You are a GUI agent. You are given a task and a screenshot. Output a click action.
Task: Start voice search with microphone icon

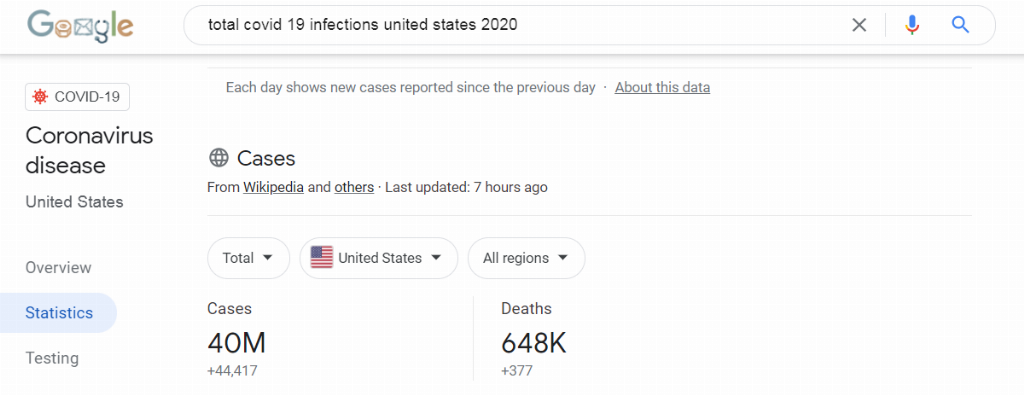point(912,25)
